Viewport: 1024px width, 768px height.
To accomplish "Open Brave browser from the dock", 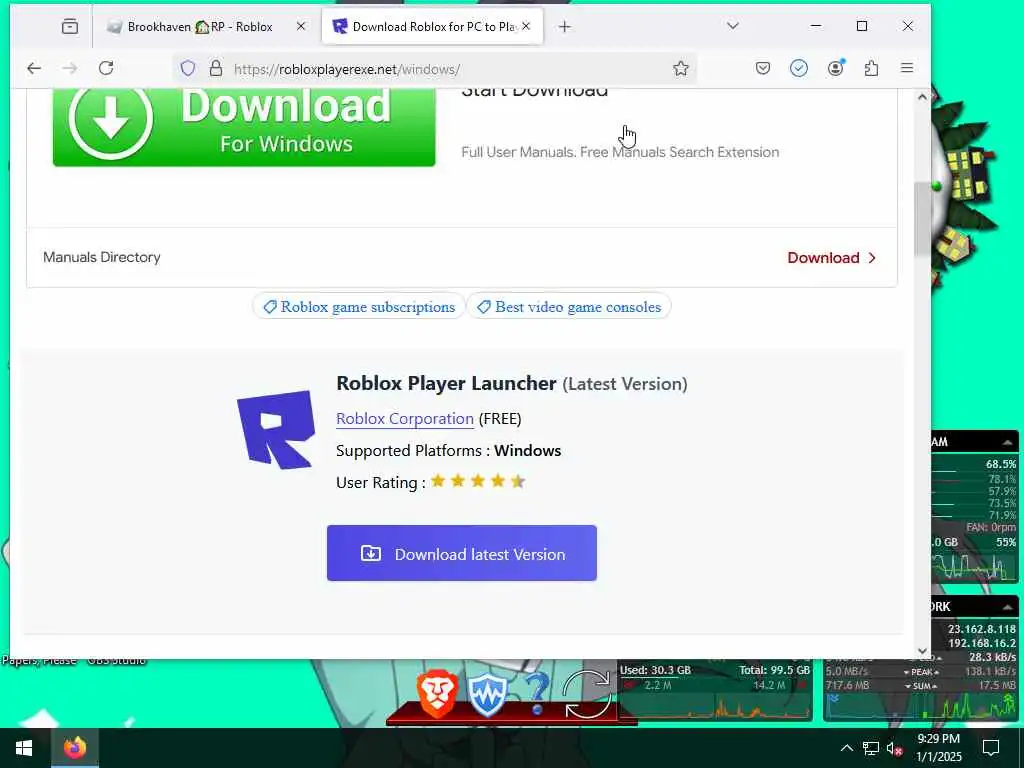I will click(437, 696).
